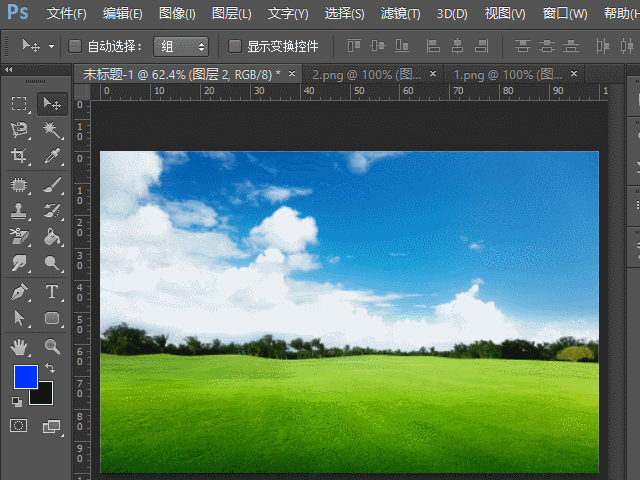Viewport: 640px width, 480px height.
Task: Open the black background color swatch
Action: click(x=45, y=397)
